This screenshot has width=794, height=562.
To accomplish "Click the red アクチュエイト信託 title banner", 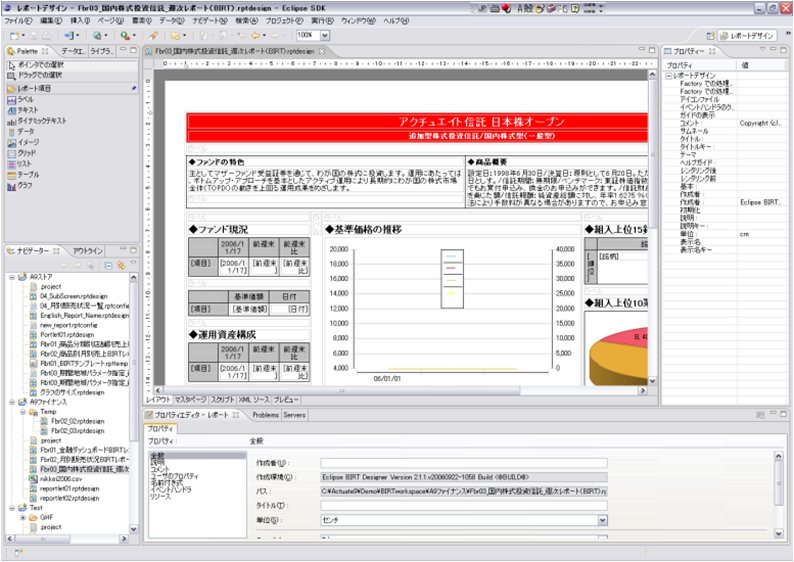I will point(417,122).
